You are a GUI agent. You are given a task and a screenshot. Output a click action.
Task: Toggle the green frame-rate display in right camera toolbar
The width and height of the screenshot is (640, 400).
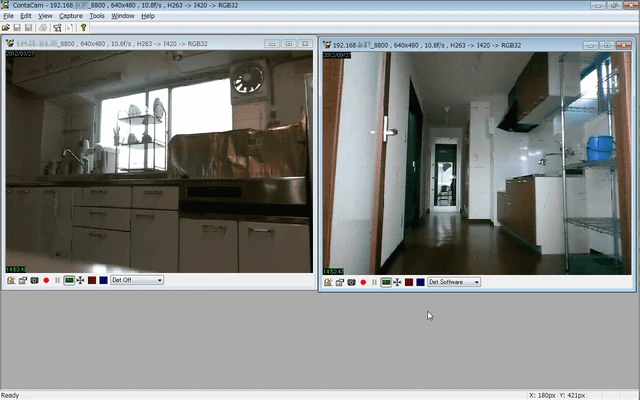pos(385,282)
